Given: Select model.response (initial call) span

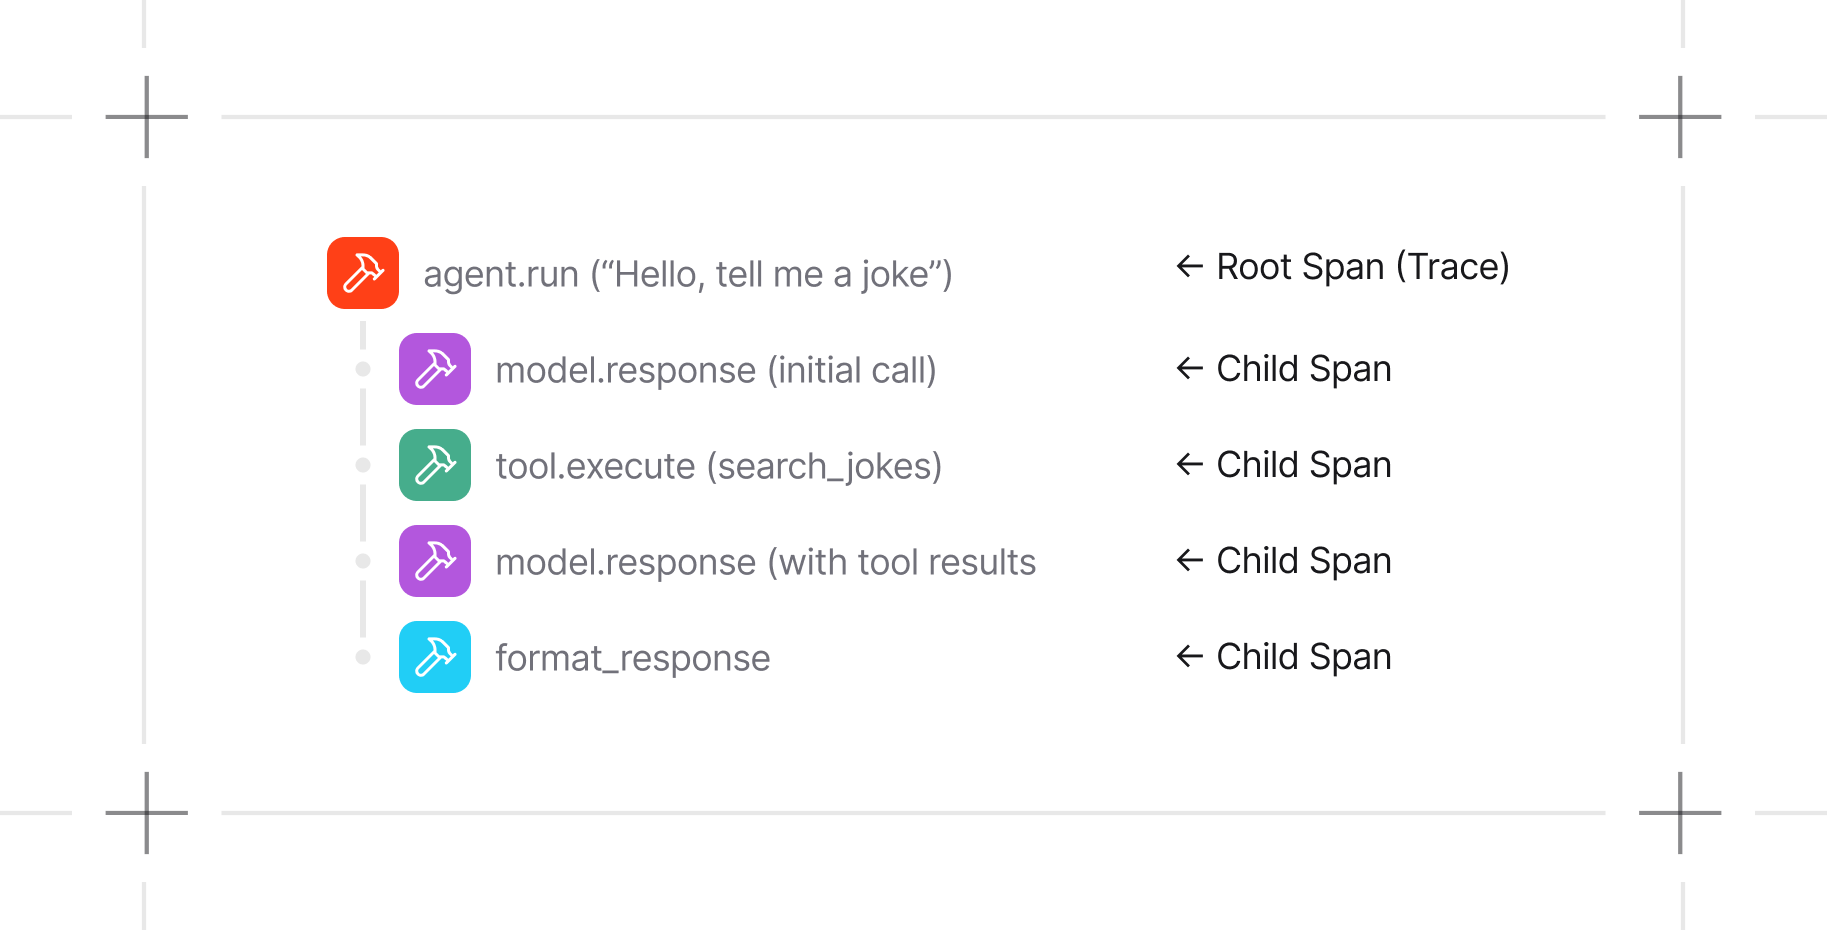Looking at the screenshot, I should [x=715, y=370].
